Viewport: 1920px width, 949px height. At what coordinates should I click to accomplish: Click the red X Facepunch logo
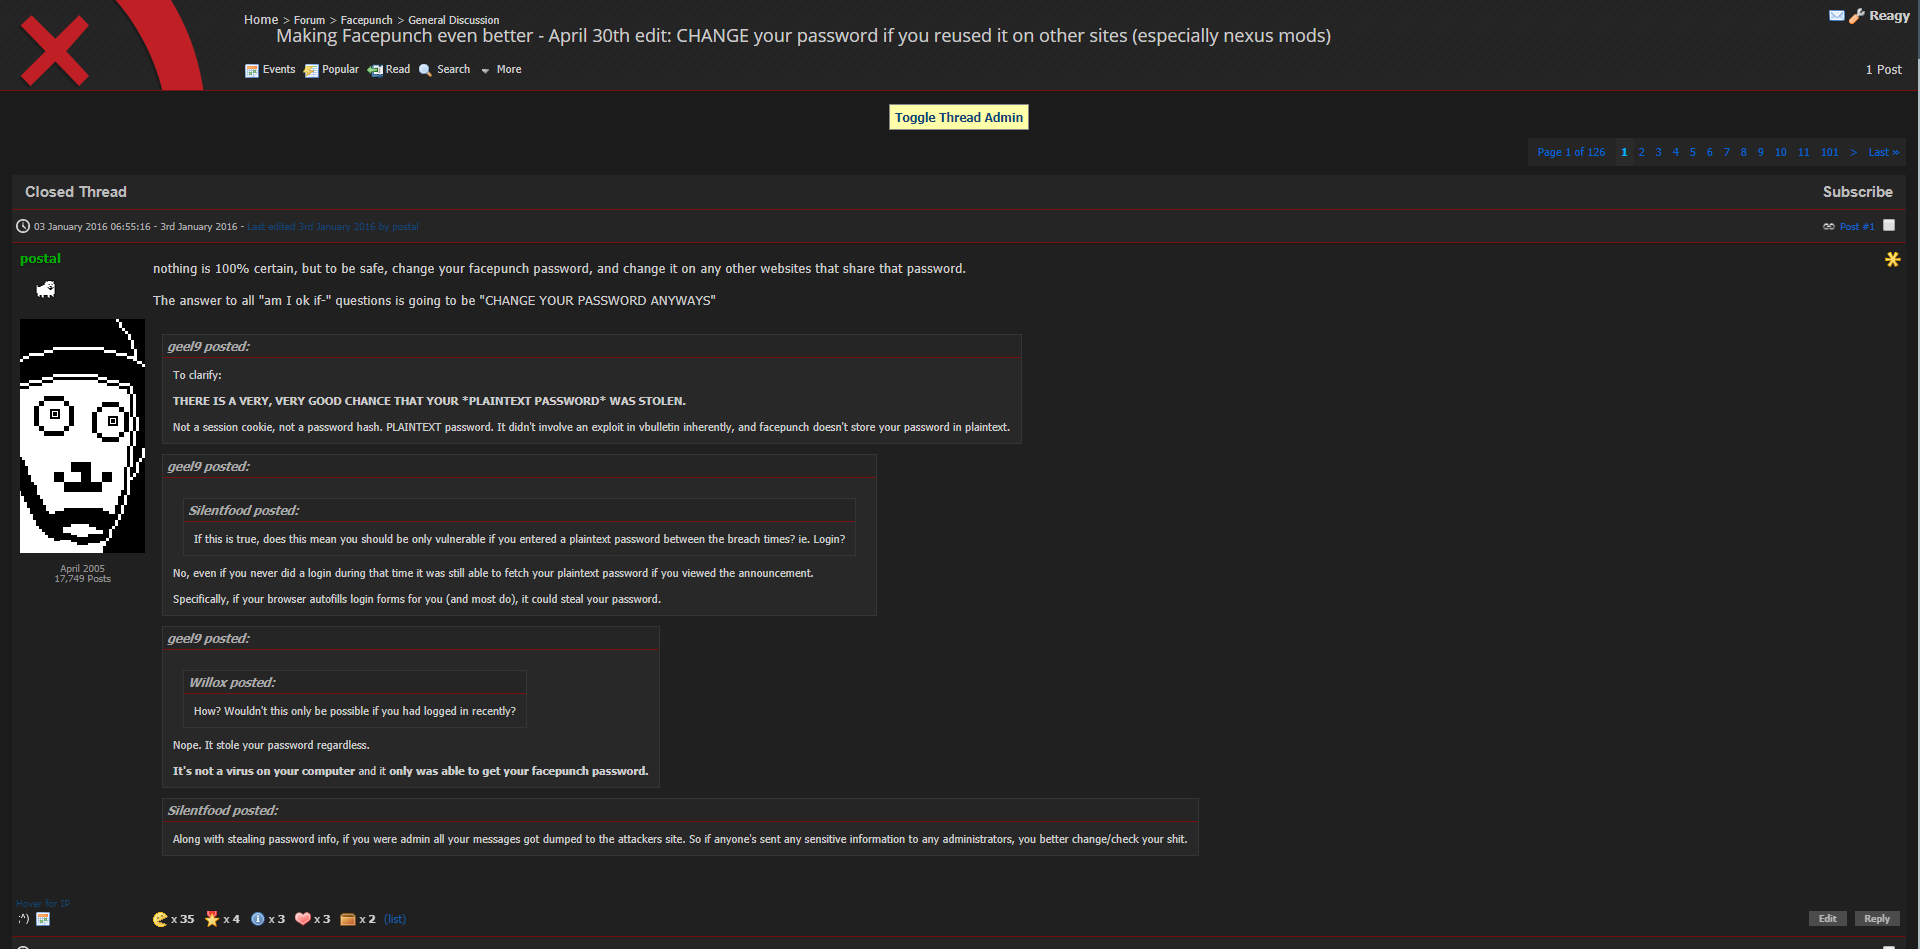(55, 51)
